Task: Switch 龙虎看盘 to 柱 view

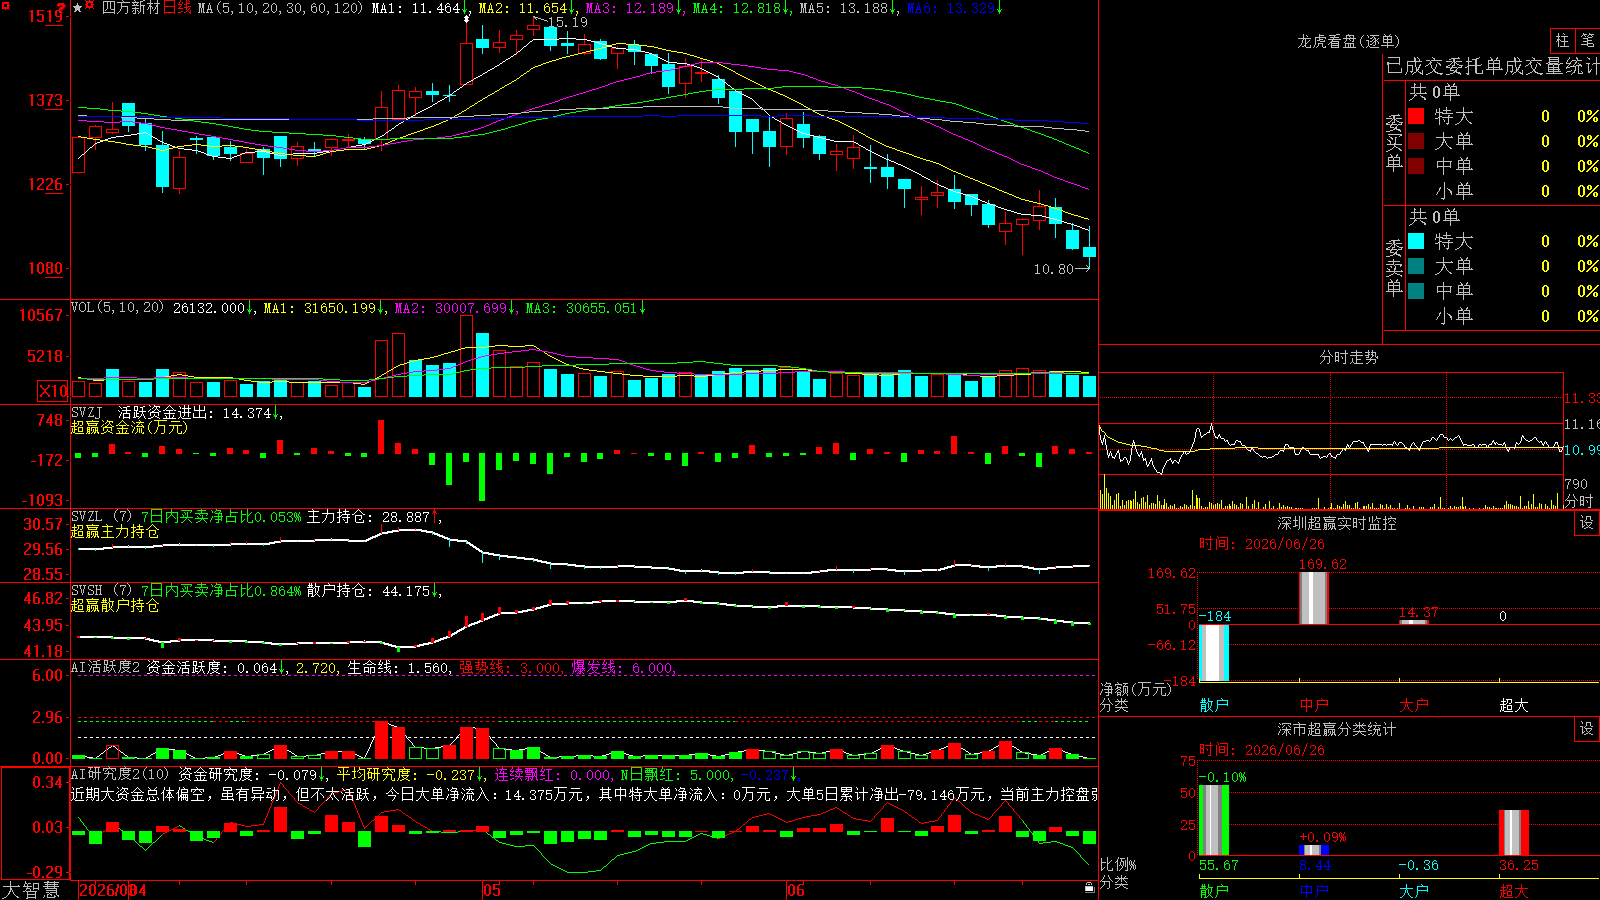Action: coord(1562,41)
